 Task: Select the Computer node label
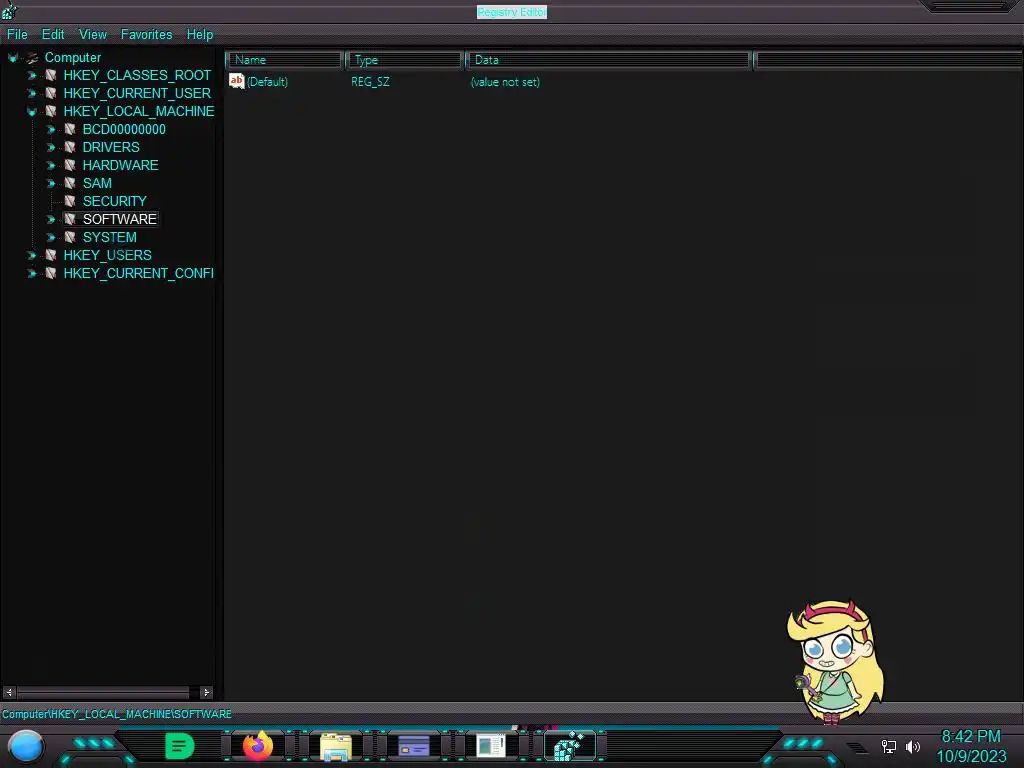click(x=72, y=57)
